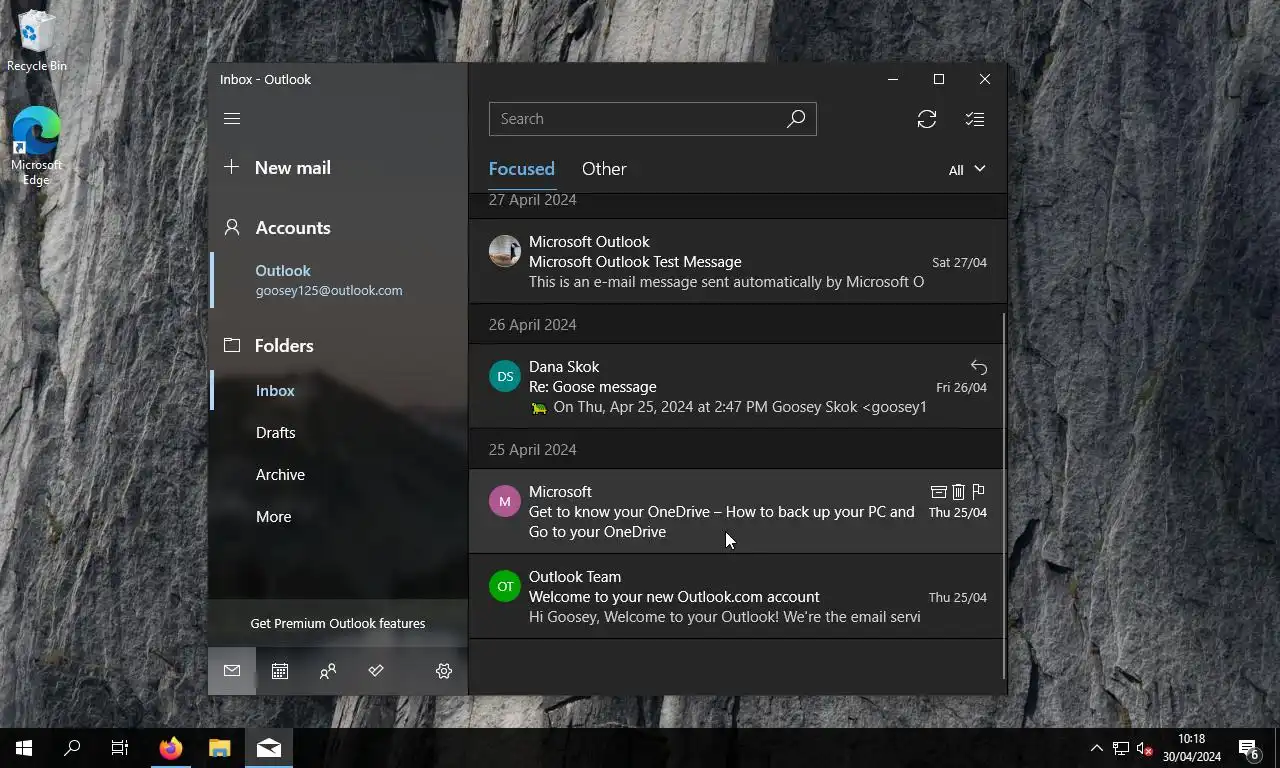Click the Accounts person icon
Screen dimensions: 1280x768
[232, 227]
